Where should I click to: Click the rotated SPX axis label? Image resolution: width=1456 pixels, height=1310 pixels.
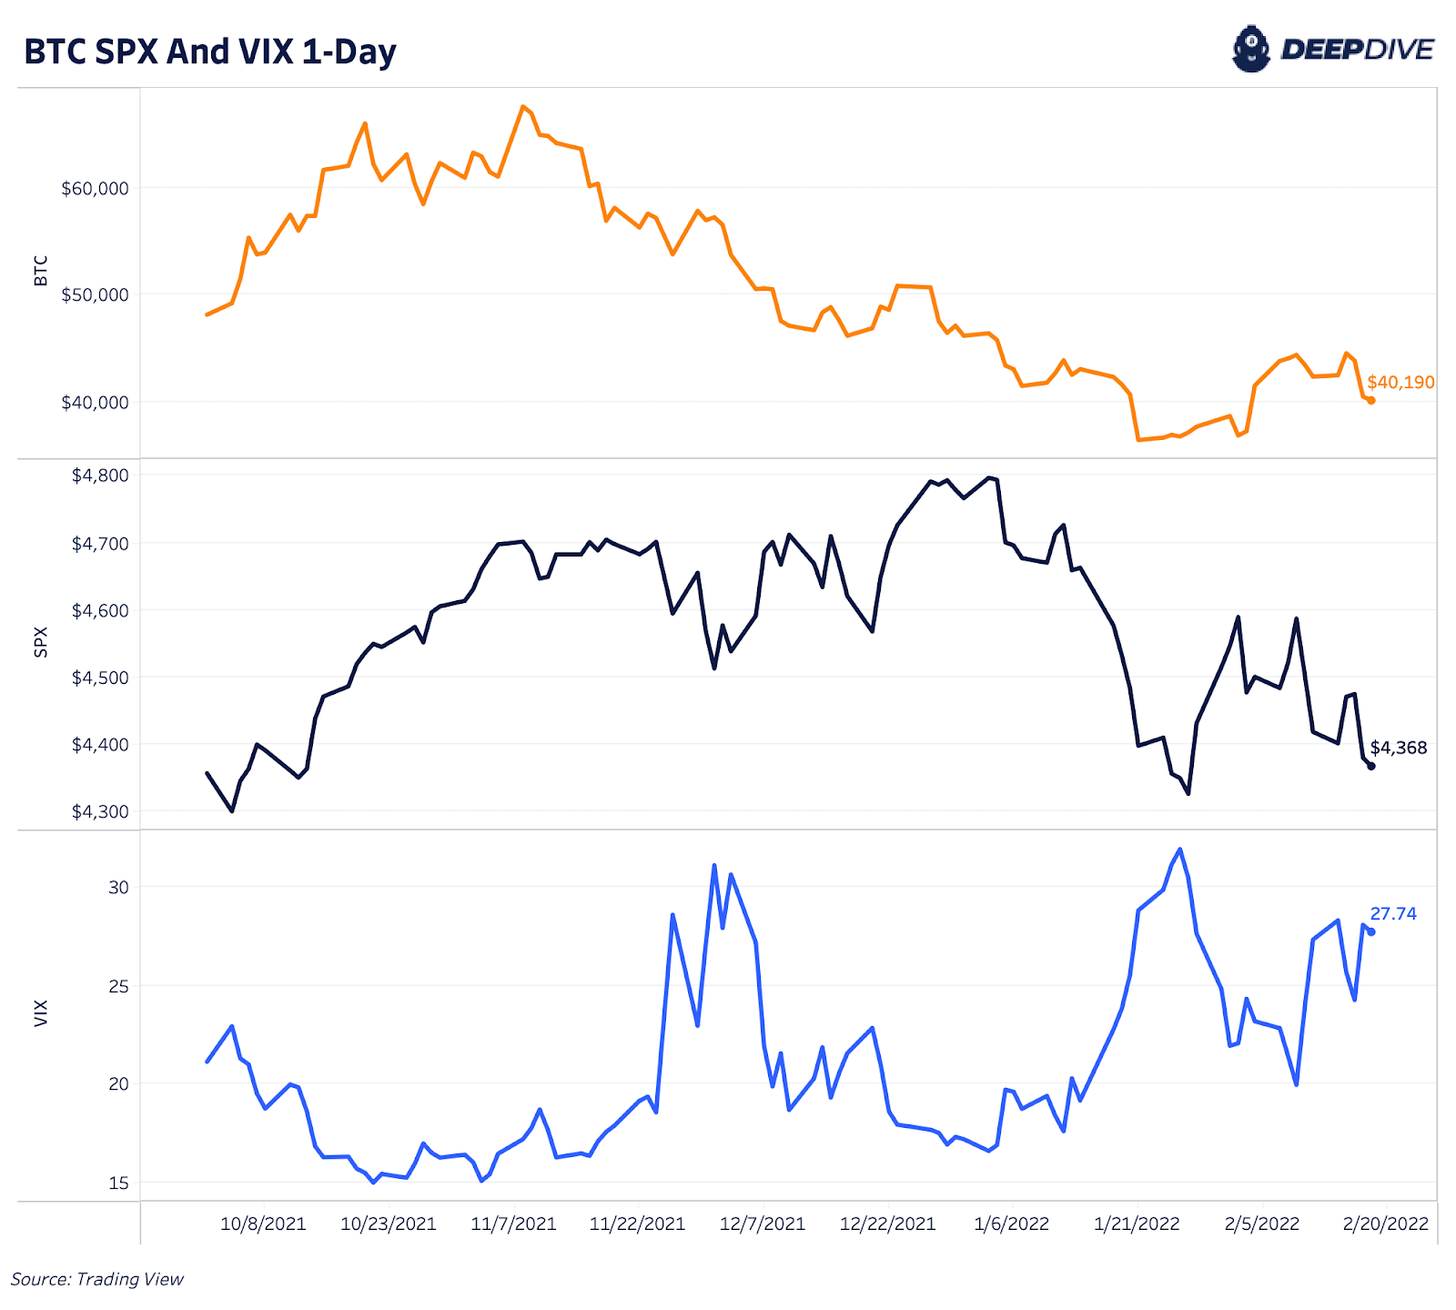point(41,642)
